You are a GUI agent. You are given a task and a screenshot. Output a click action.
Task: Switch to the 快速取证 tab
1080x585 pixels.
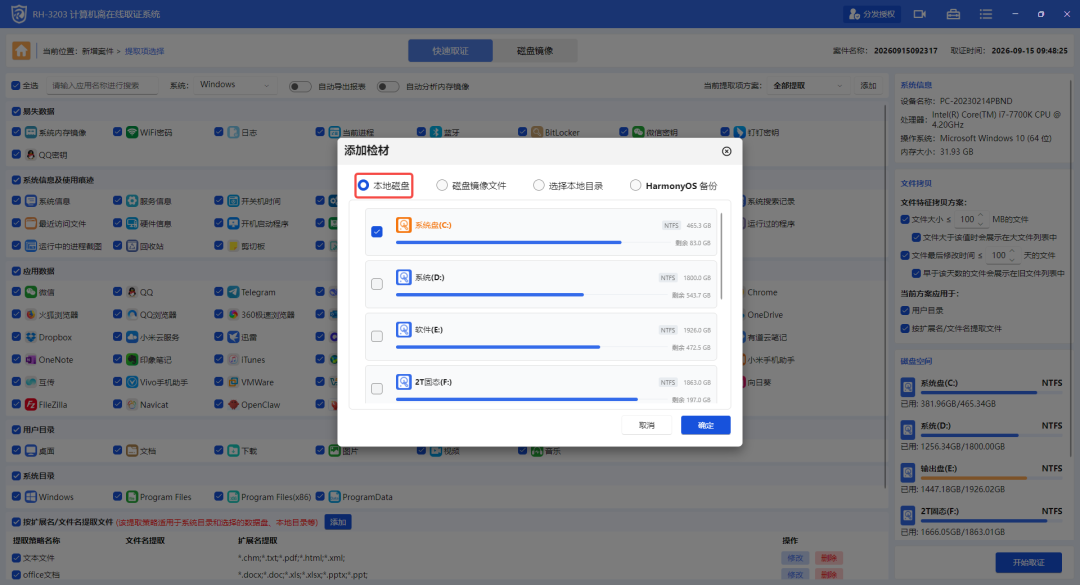coord(450,51)
